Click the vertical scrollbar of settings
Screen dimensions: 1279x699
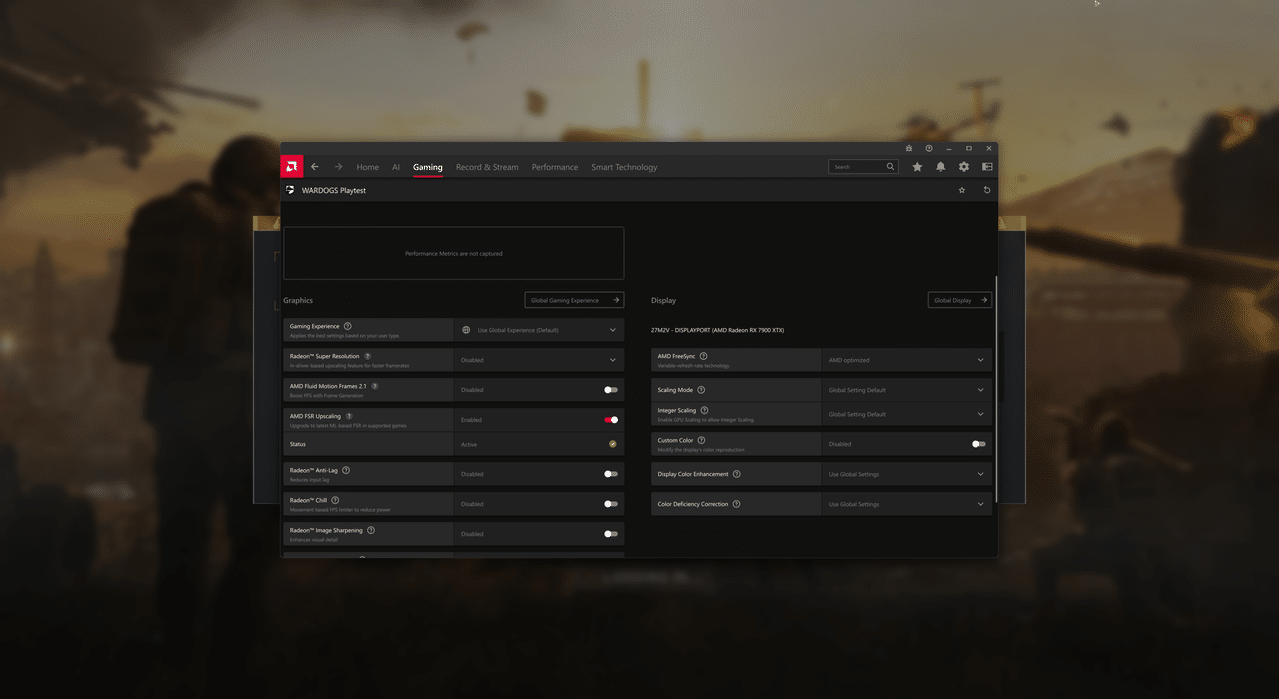point(996,390)
